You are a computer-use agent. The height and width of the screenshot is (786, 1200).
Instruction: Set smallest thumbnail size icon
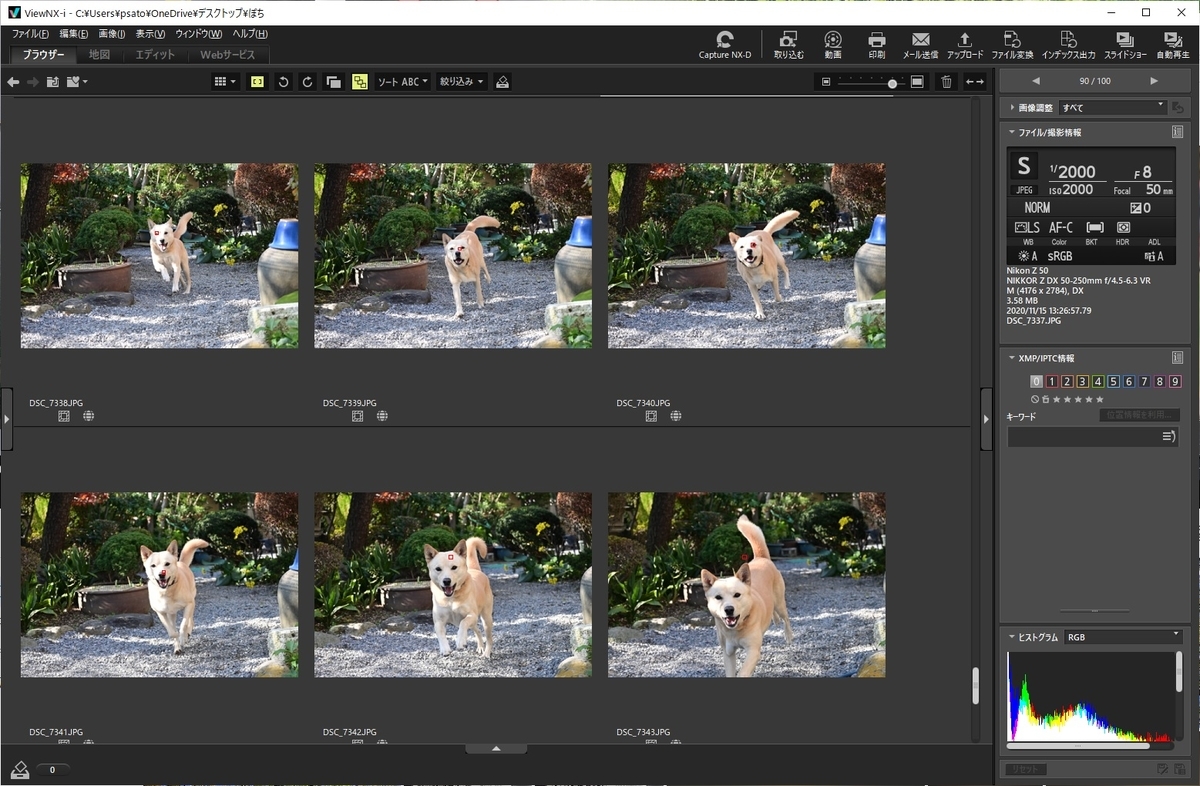pyautogui.click(x=826, y=82)
